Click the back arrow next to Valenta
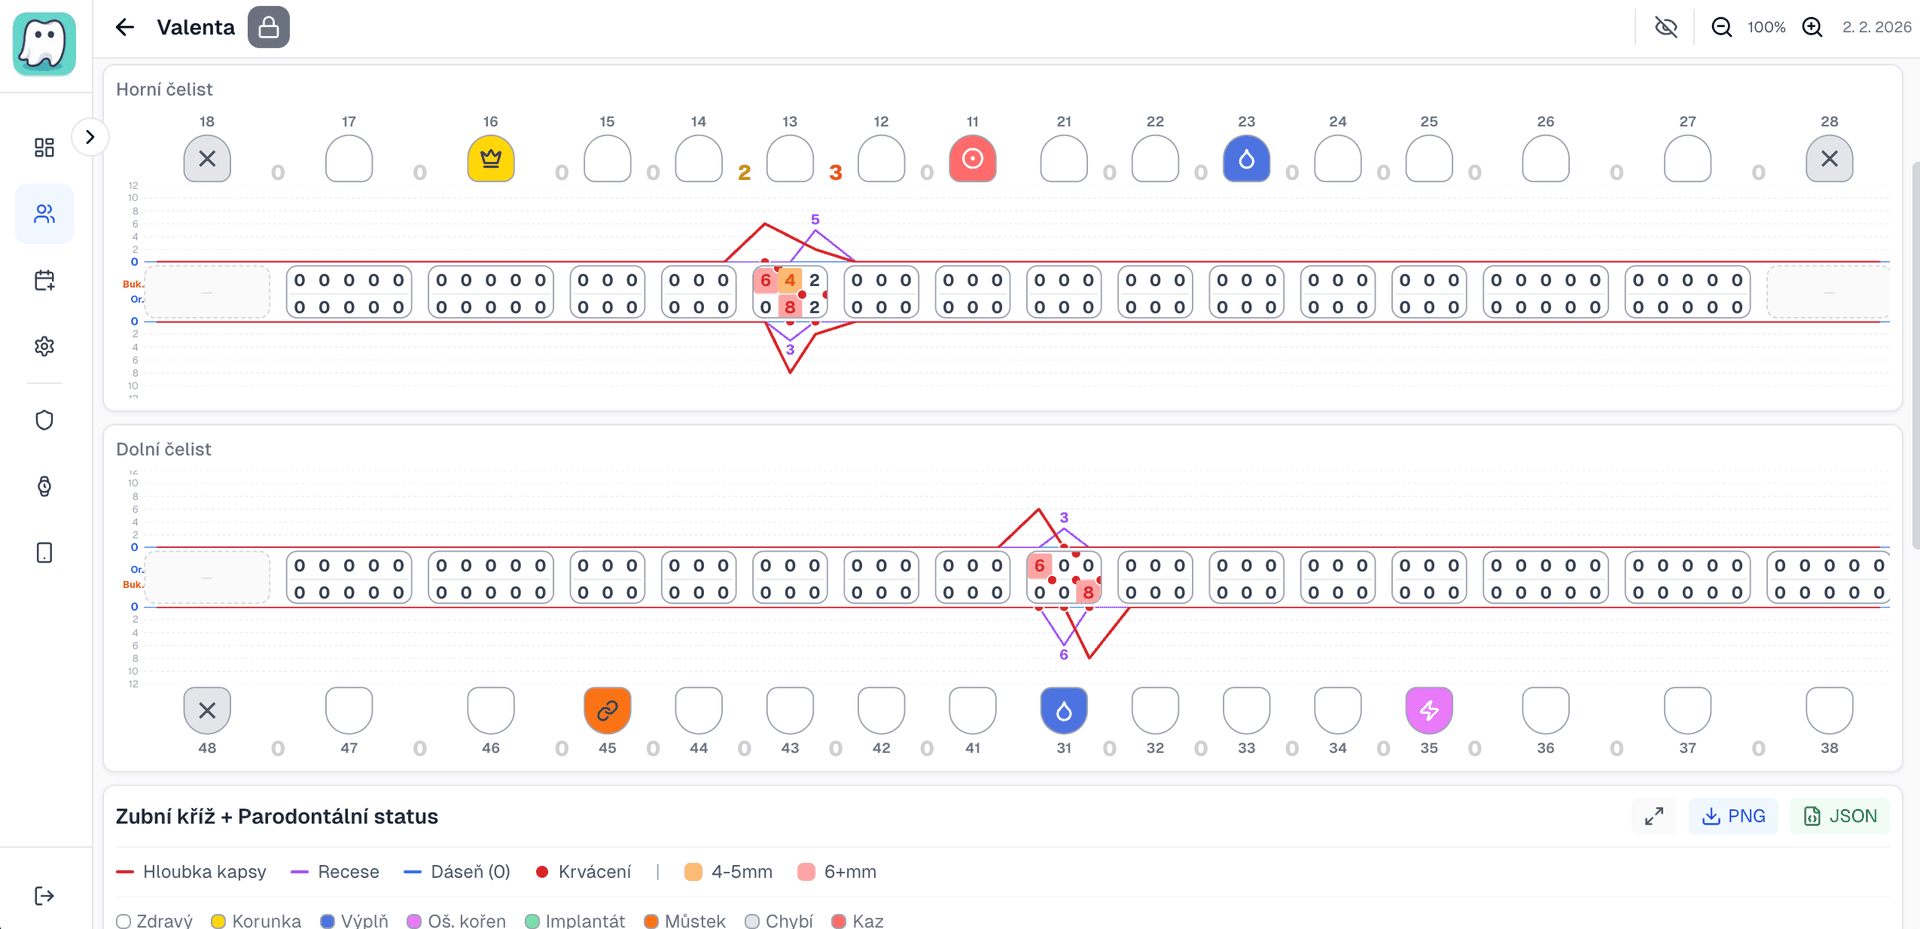 [x=125, y=27]
